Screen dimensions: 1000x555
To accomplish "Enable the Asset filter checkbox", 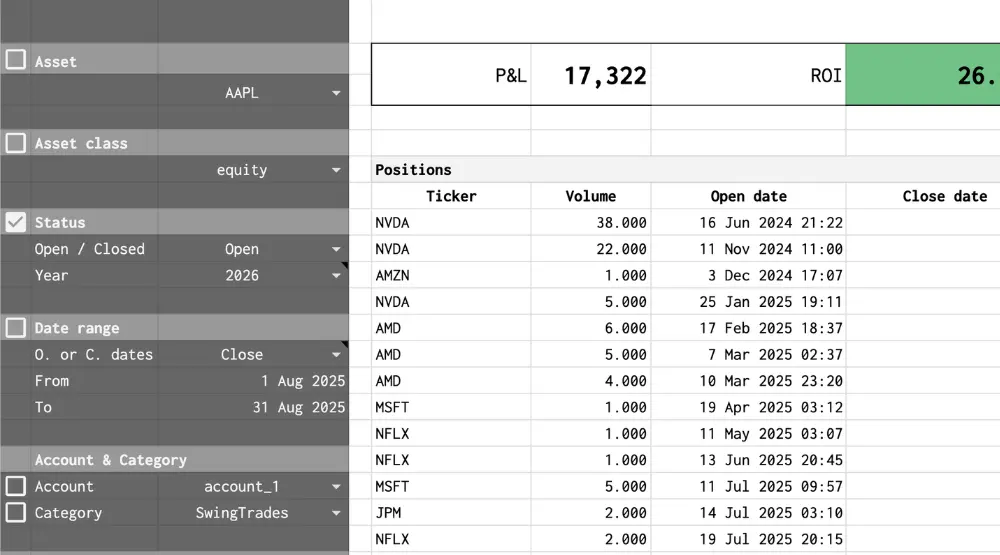I will click(15, 60).
